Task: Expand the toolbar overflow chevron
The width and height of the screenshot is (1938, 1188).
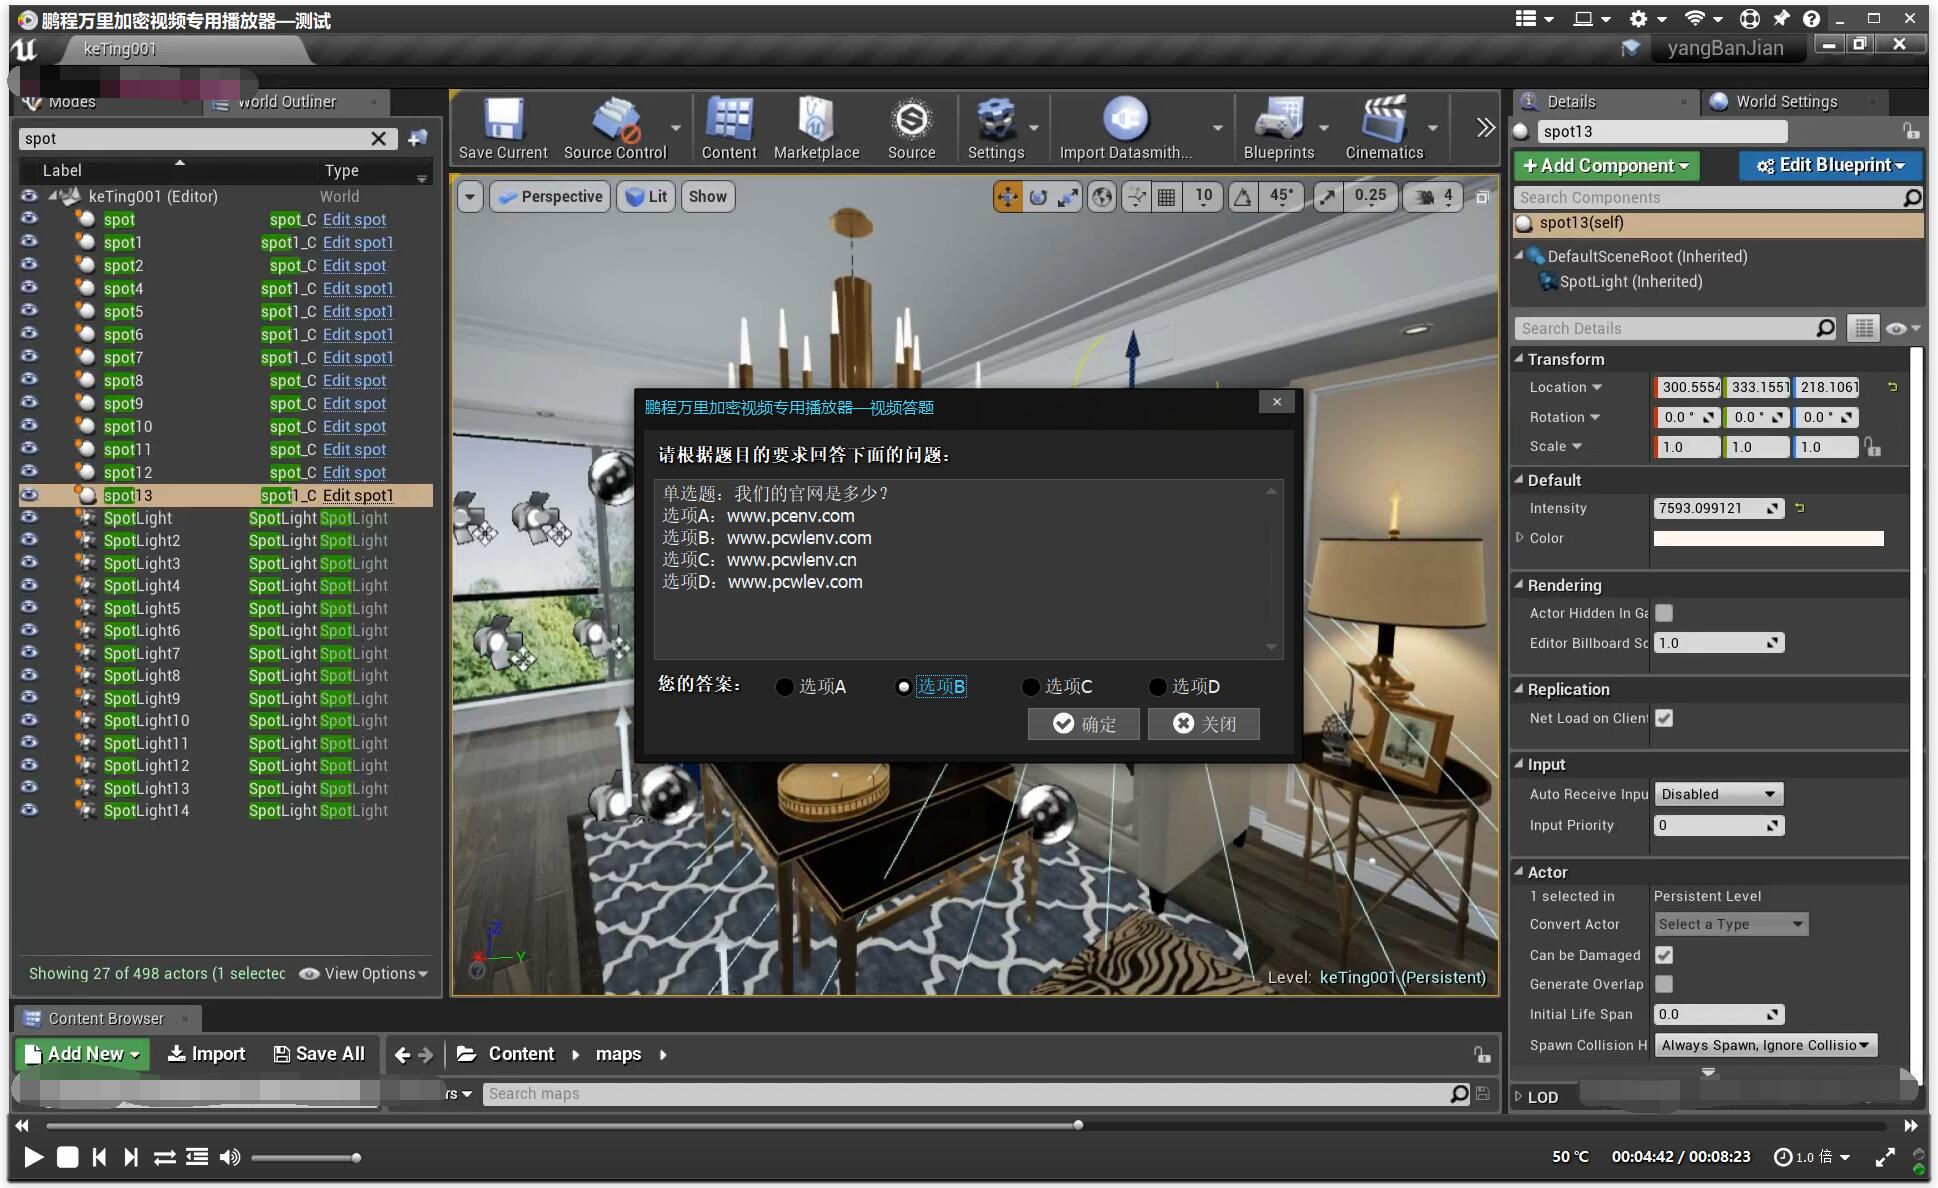Action: click(1485, 127)
